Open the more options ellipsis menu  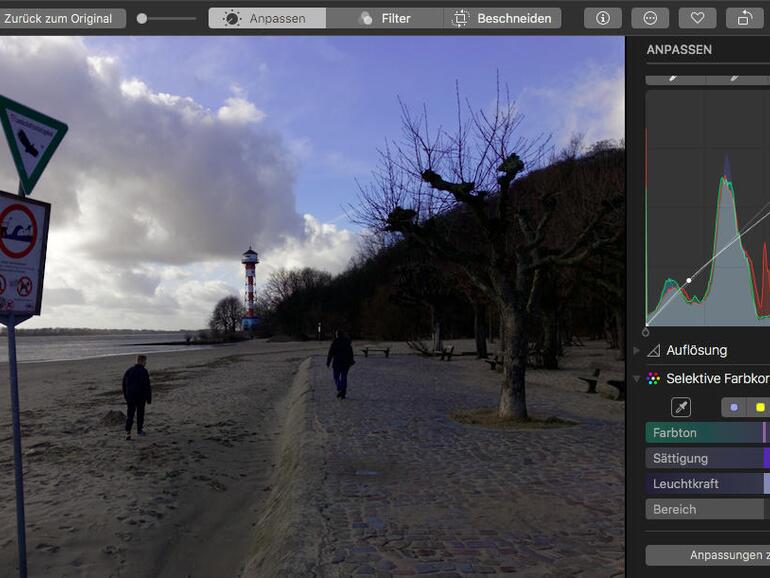(650, 18)
